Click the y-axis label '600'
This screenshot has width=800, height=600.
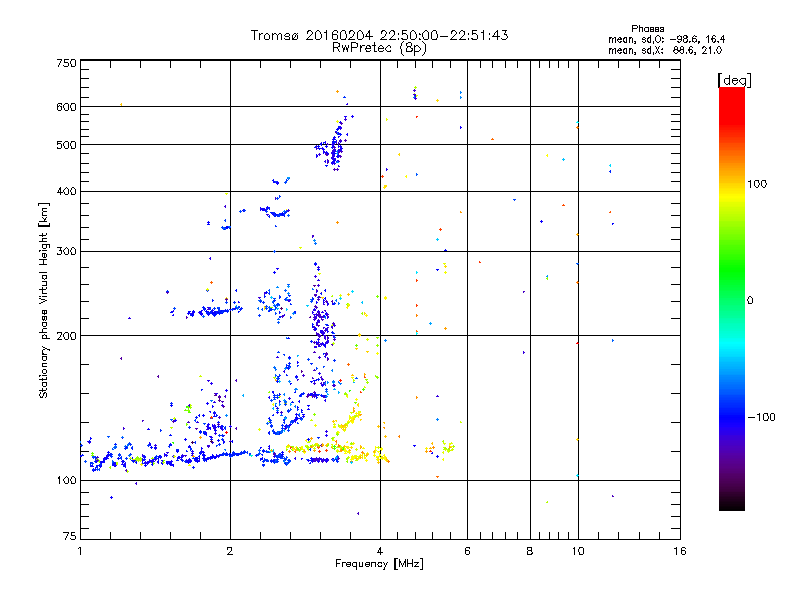point(66,107)
